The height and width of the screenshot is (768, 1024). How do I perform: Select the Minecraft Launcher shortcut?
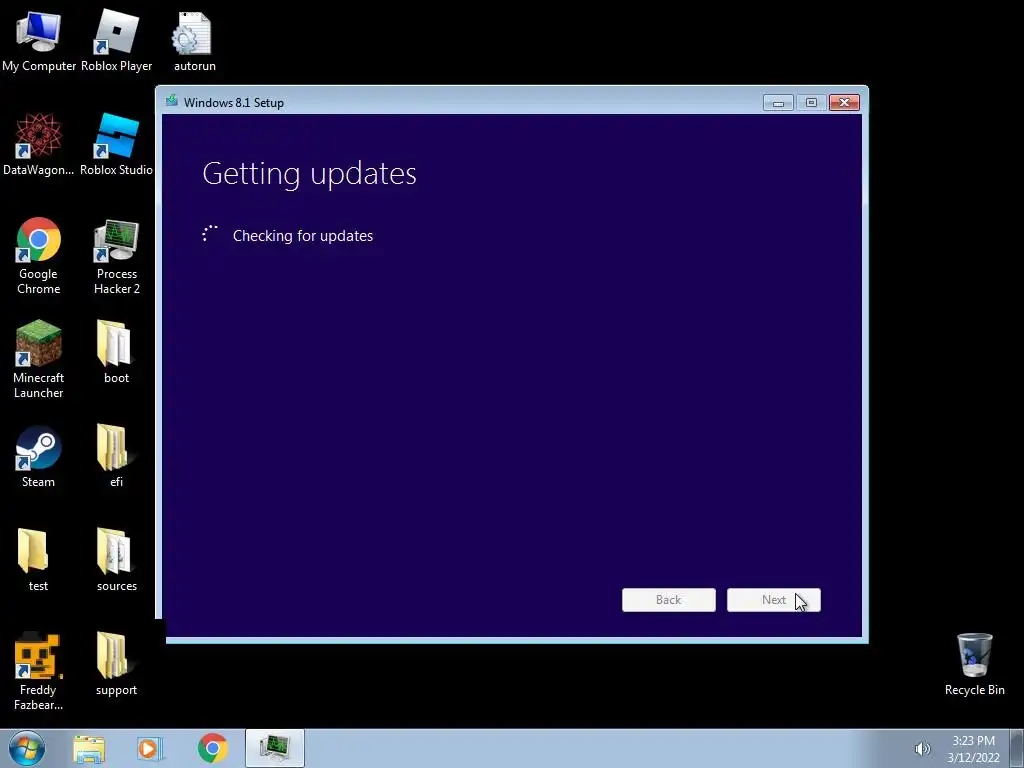tap(39, 359)
